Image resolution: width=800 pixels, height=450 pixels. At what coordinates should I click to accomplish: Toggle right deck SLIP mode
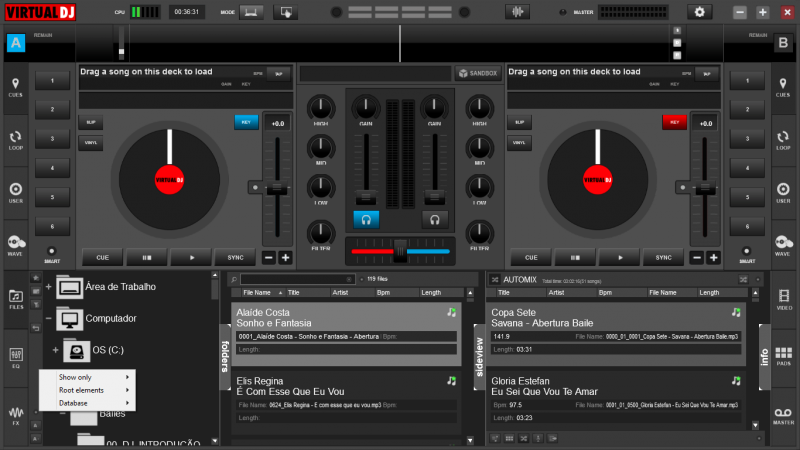point(519,122)
